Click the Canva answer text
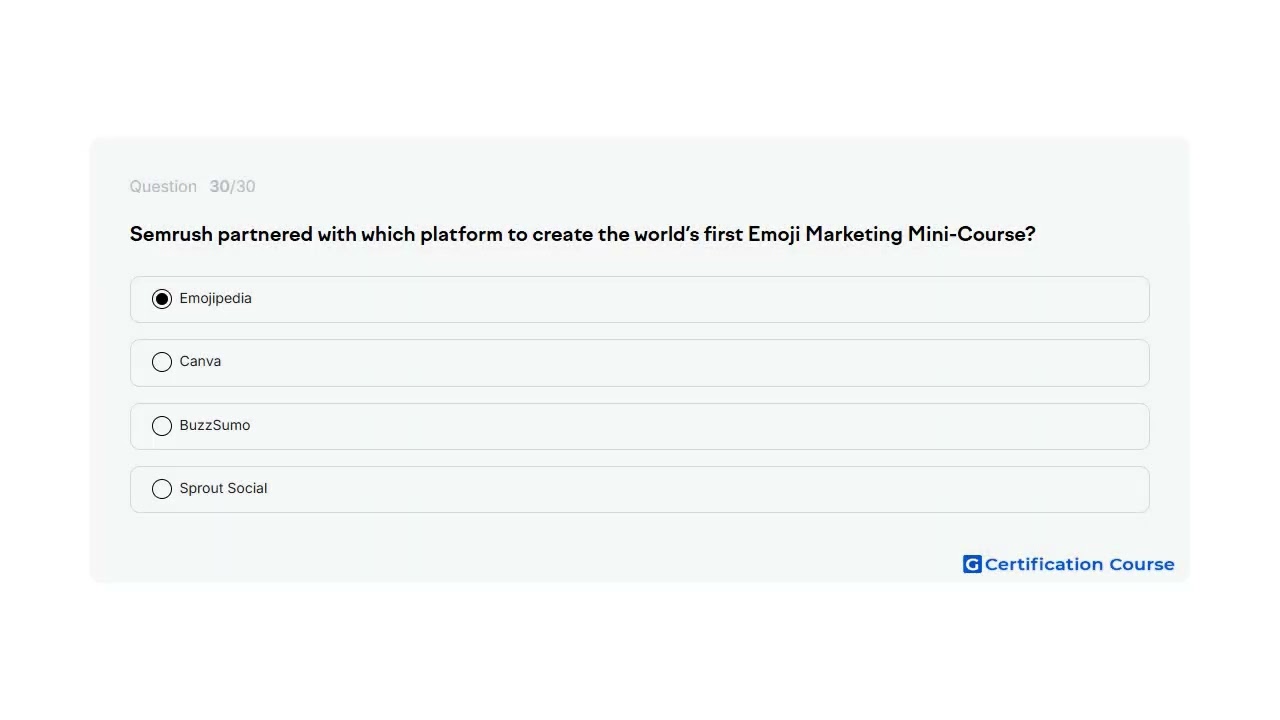1280x720 pixels. [x=200, y=361]
